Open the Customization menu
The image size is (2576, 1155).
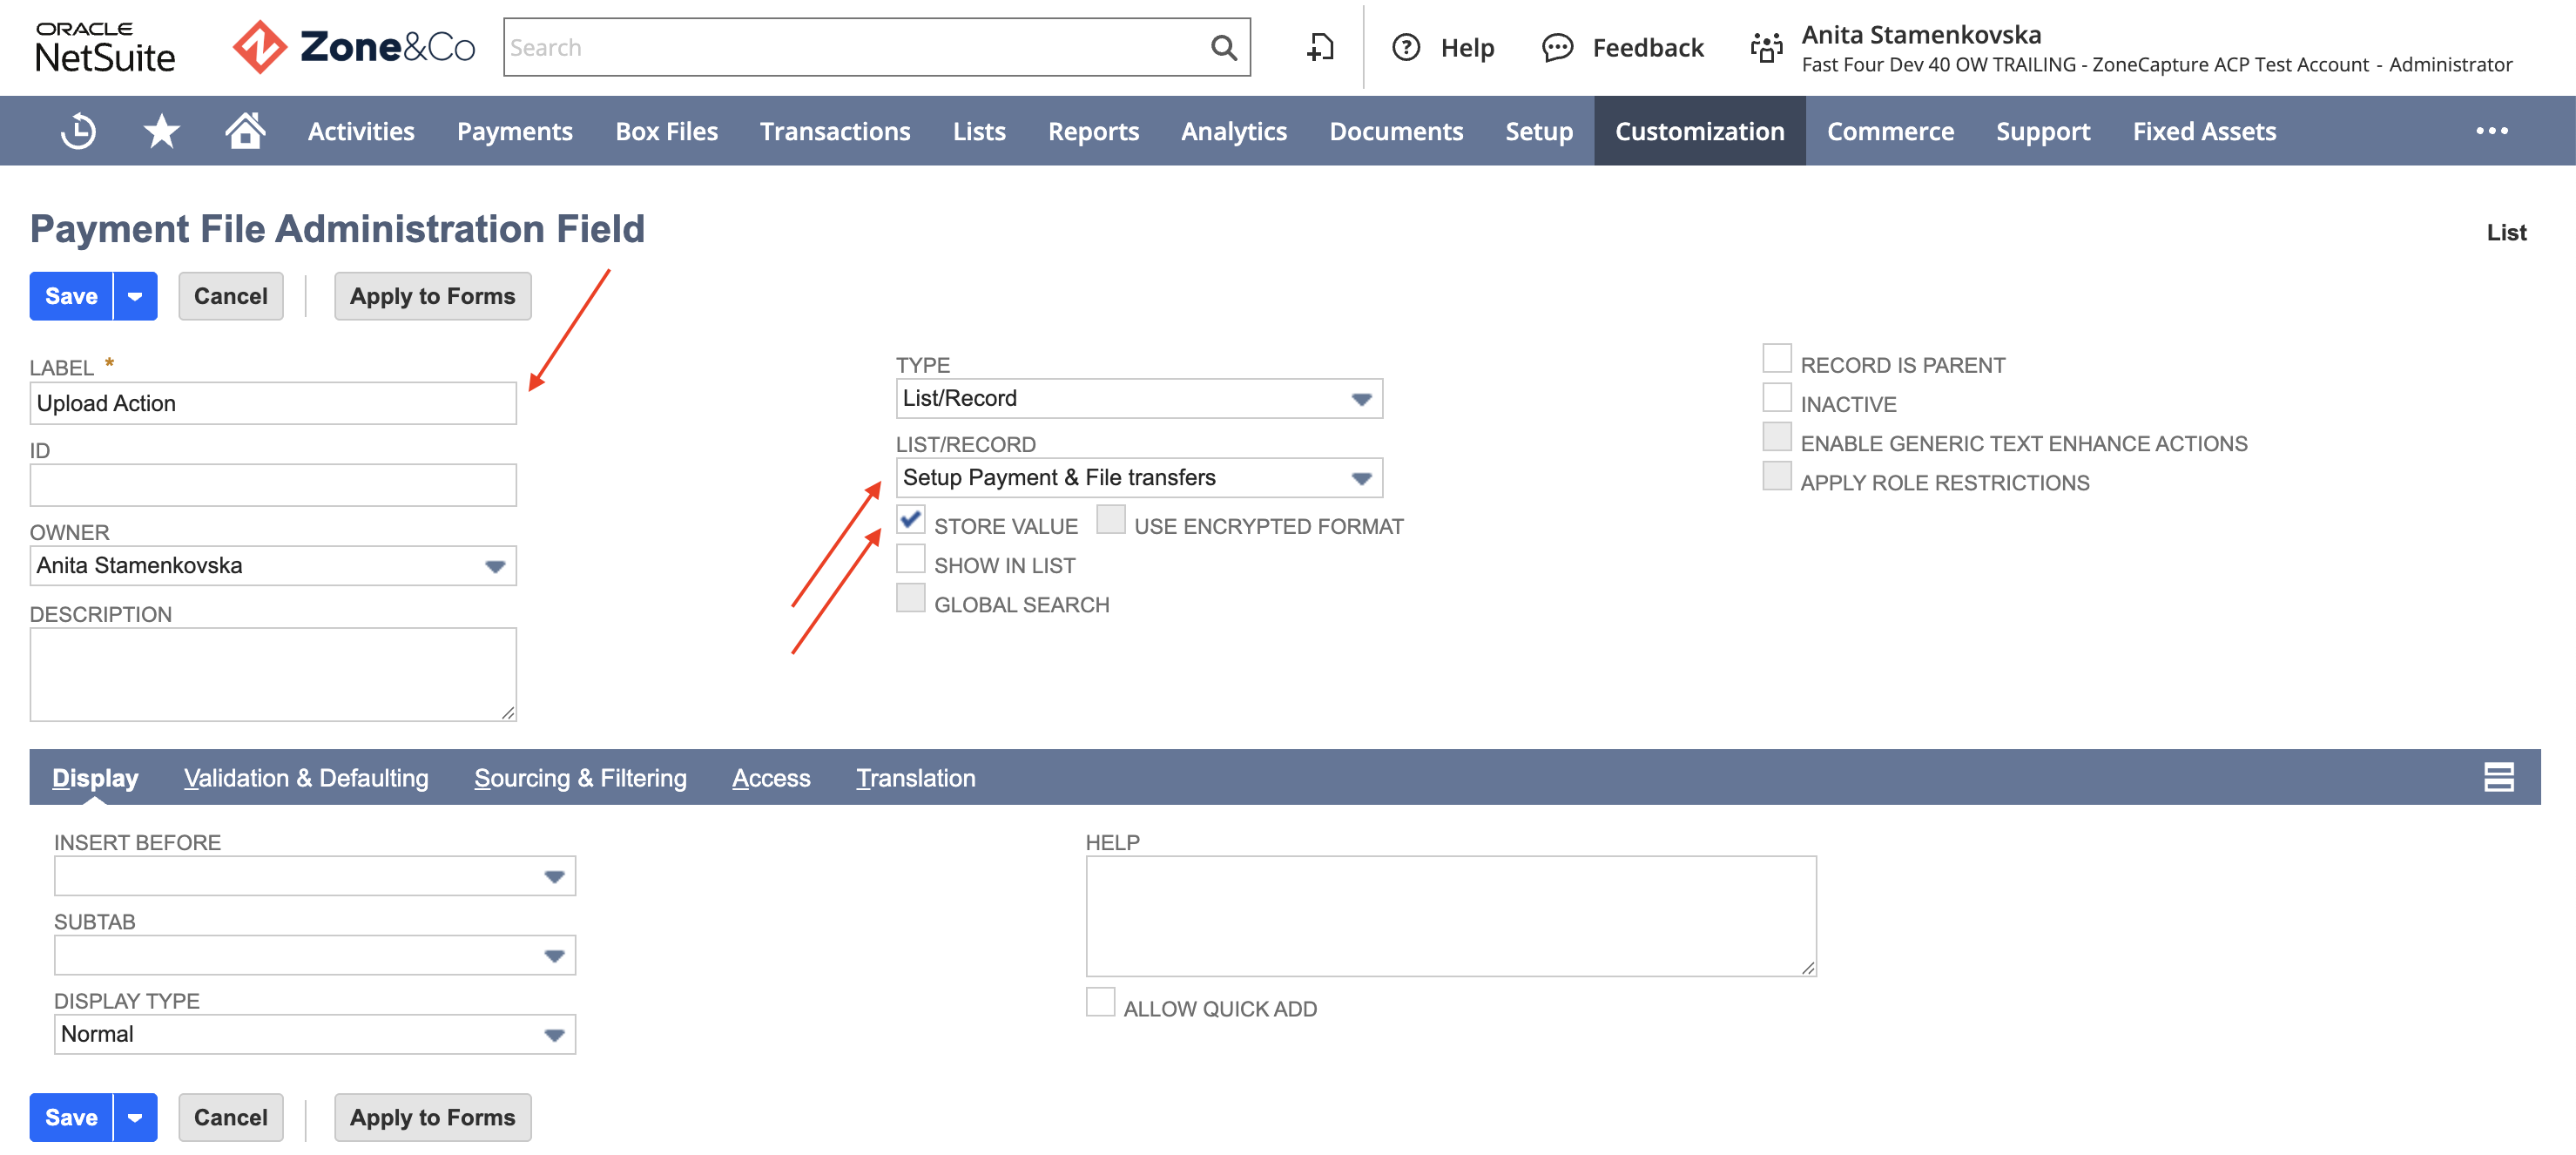coord(1699,131)
